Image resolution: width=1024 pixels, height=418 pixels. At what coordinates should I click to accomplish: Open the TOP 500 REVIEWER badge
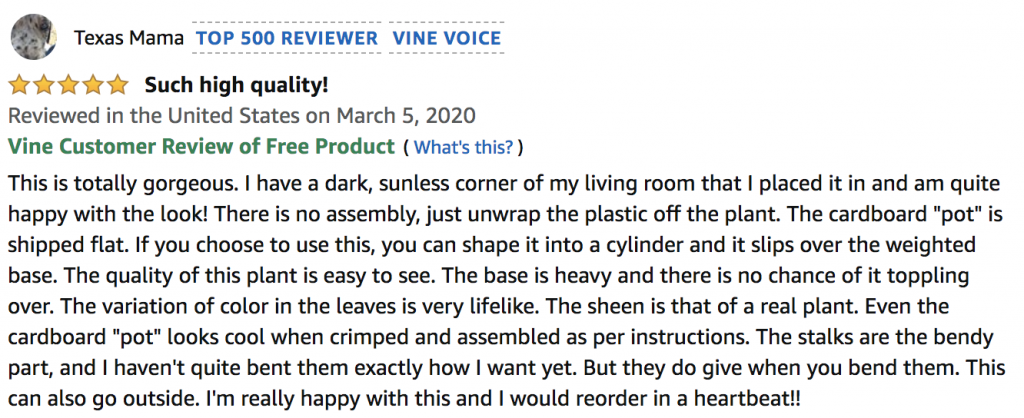[287, 38]
